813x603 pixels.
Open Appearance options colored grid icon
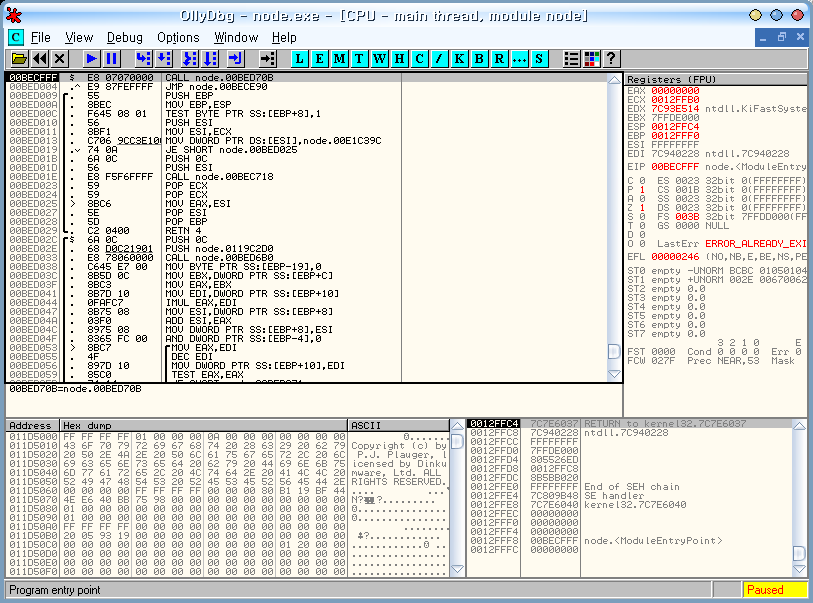click(592, 59)
